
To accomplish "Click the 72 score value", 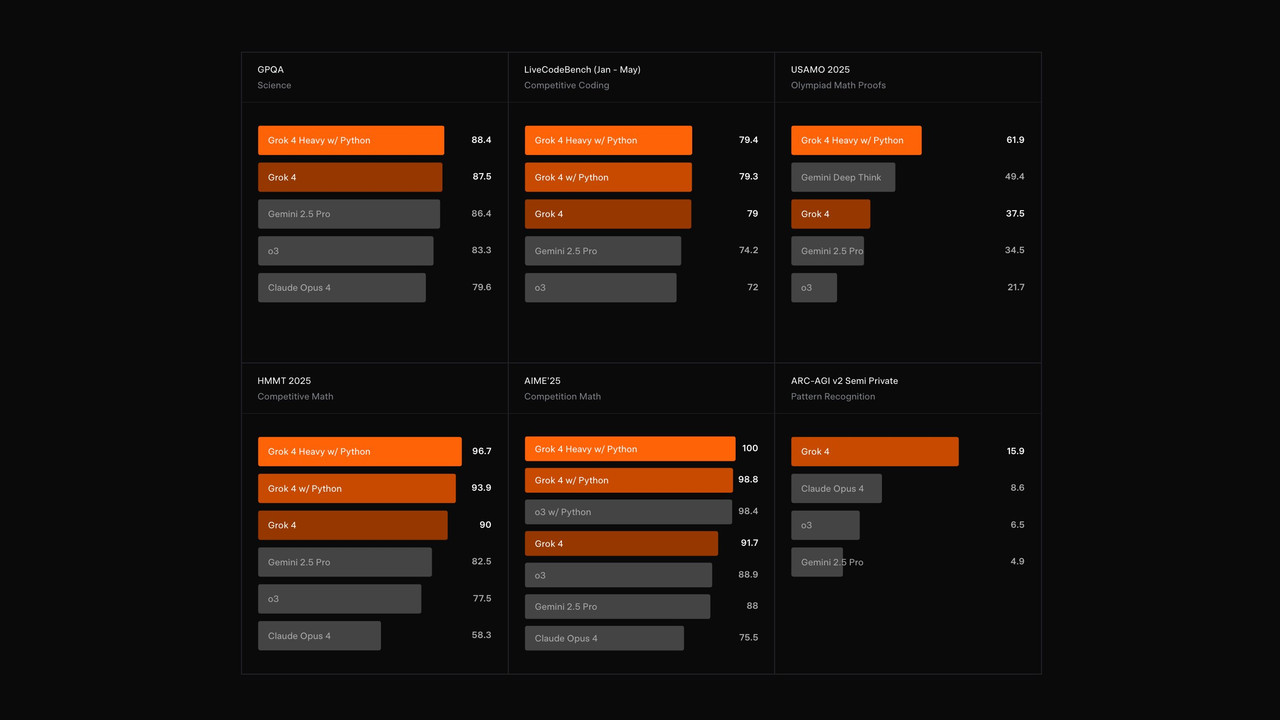I will click(x=752, y=288).
